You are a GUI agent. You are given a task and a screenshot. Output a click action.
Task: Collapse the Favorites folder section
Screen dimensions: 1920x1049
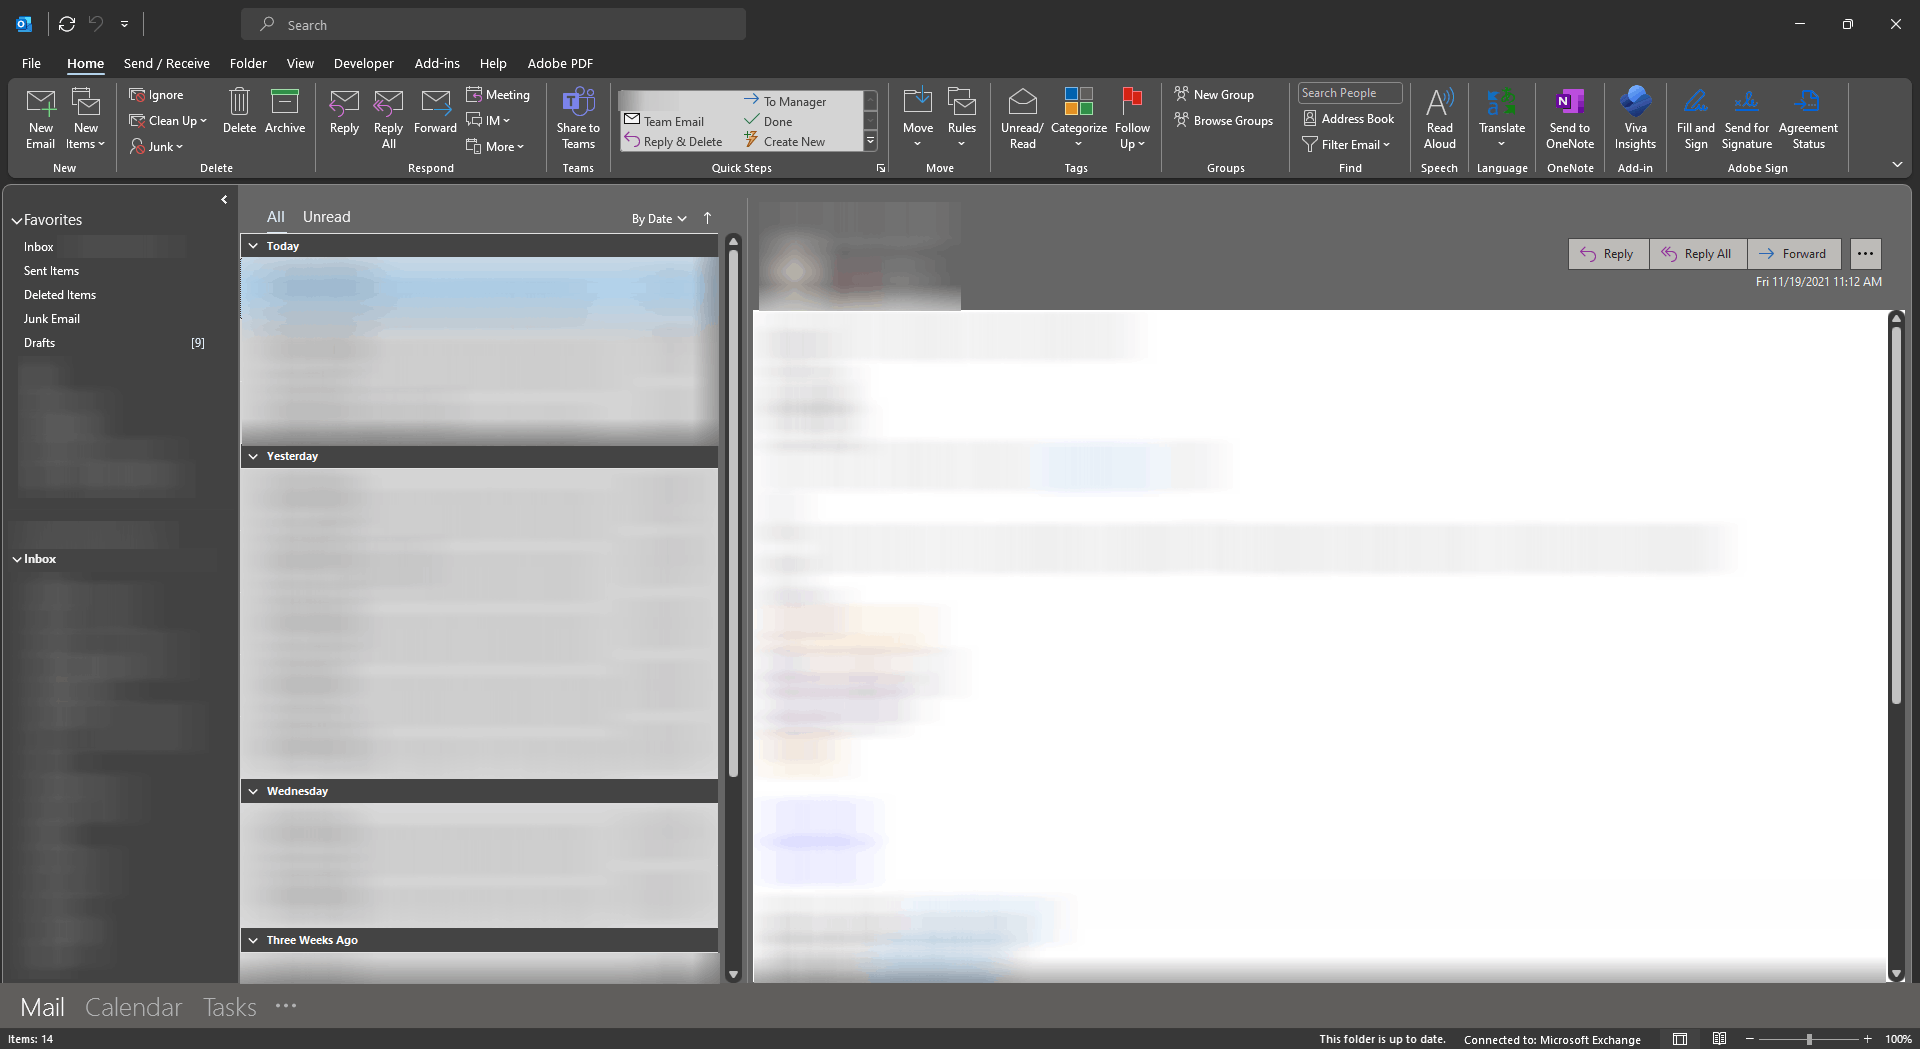[16, 220]
